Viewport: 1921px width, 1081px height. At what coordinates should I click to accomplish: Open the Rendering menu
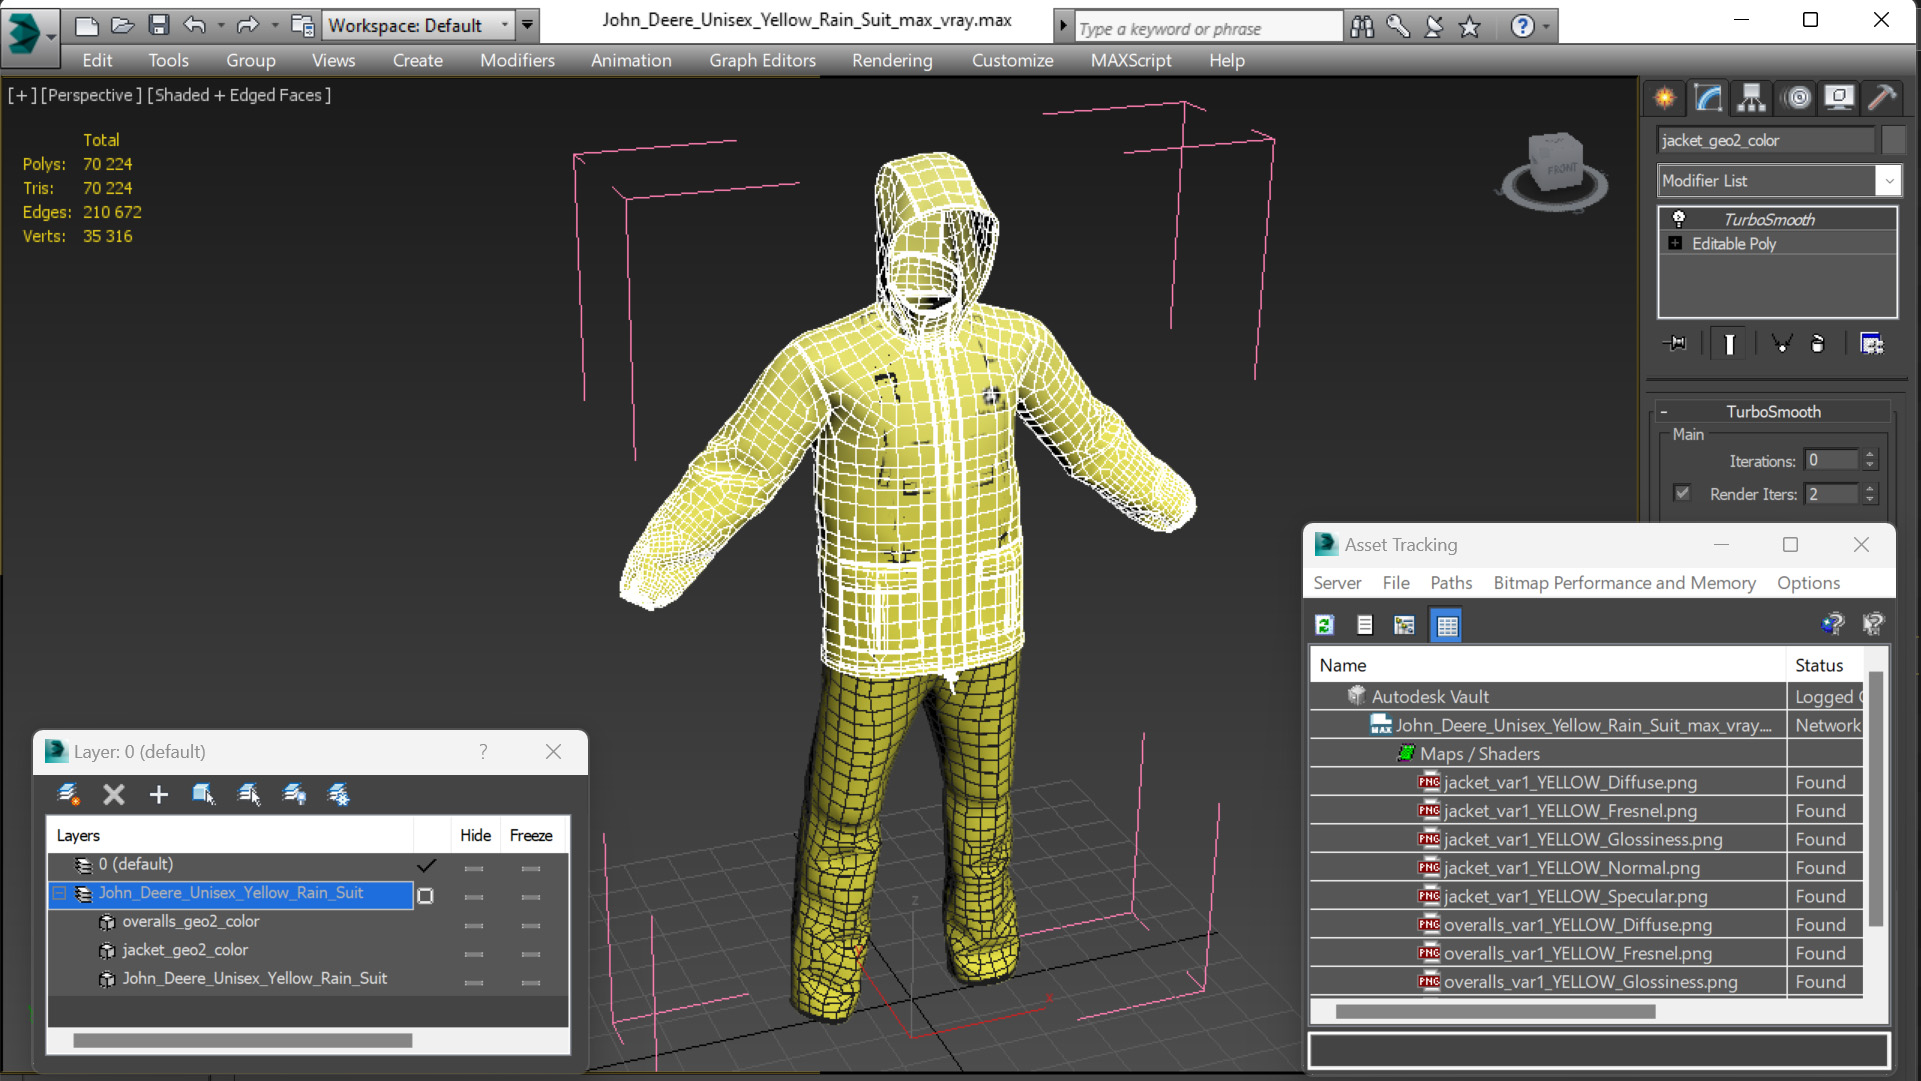coord(892,60)
